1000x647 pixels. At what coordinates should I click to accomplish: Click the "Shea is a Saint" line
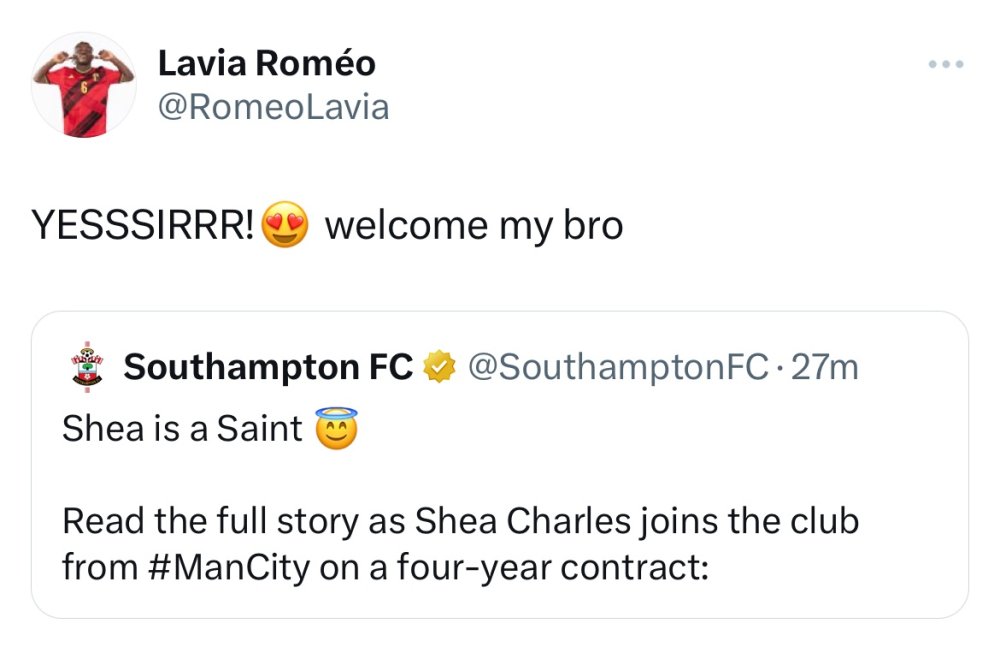tap(182, 429)
